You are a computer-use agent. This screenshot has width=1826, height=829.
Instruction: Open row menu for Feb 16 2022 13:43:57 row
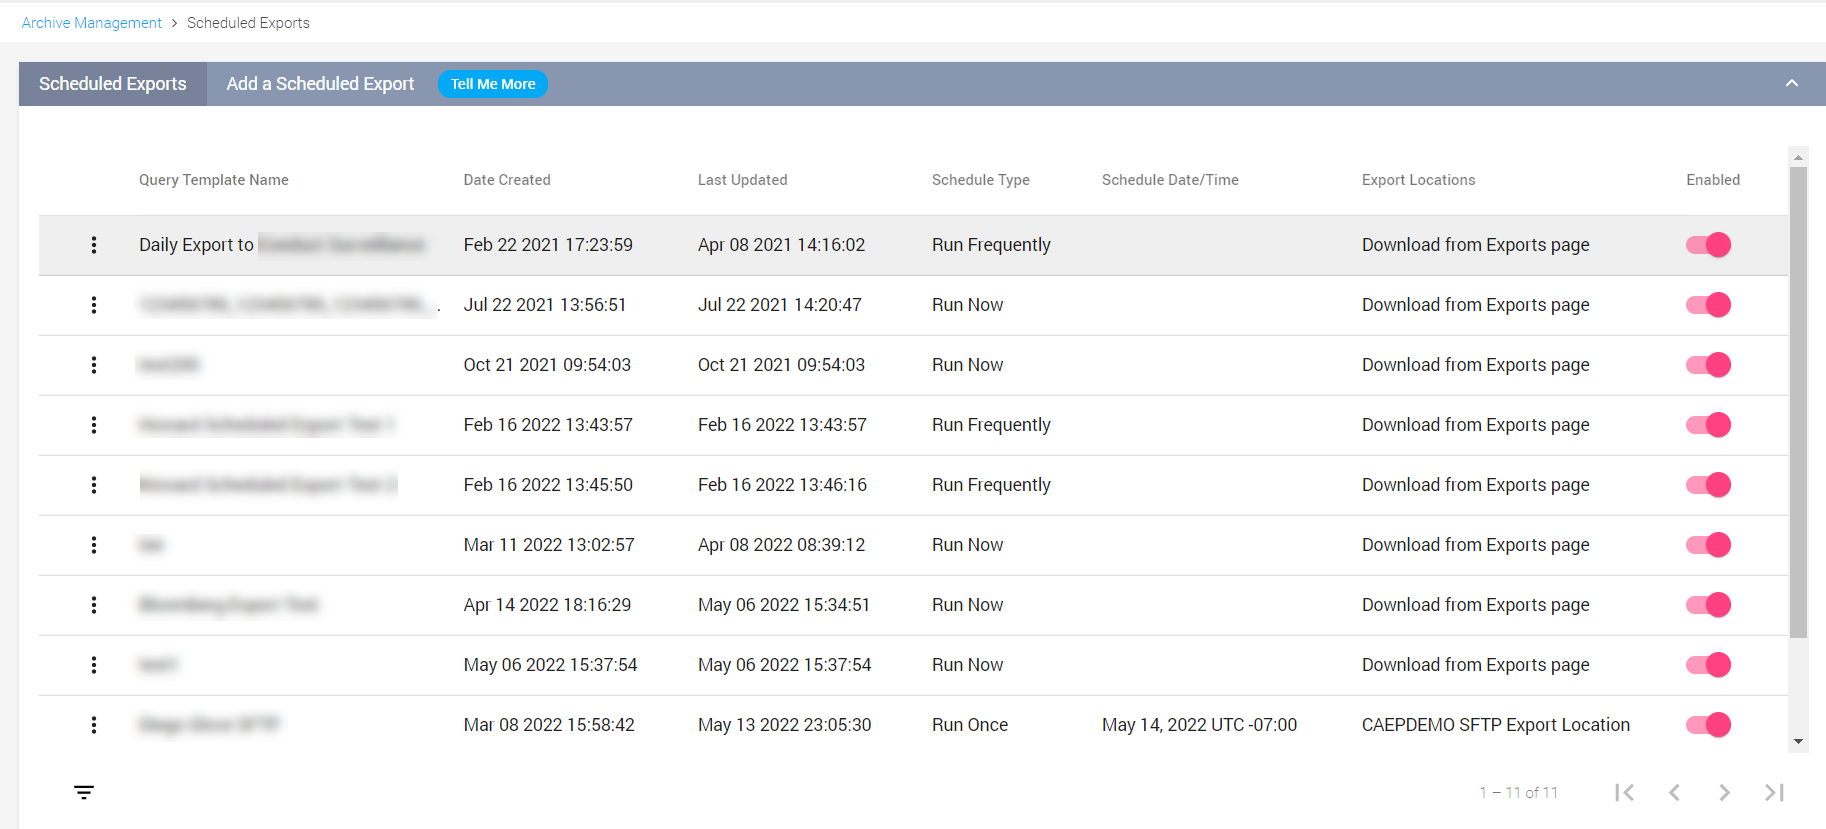click(94, 425)
